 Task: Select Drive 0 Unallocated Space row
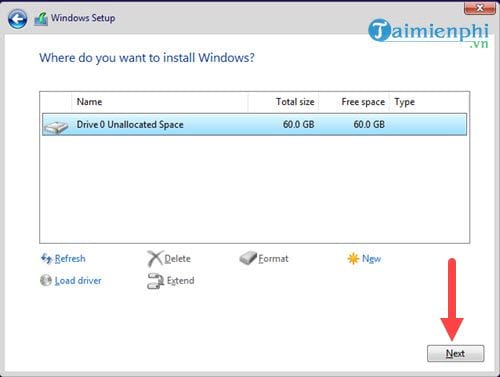coord(254,124)
